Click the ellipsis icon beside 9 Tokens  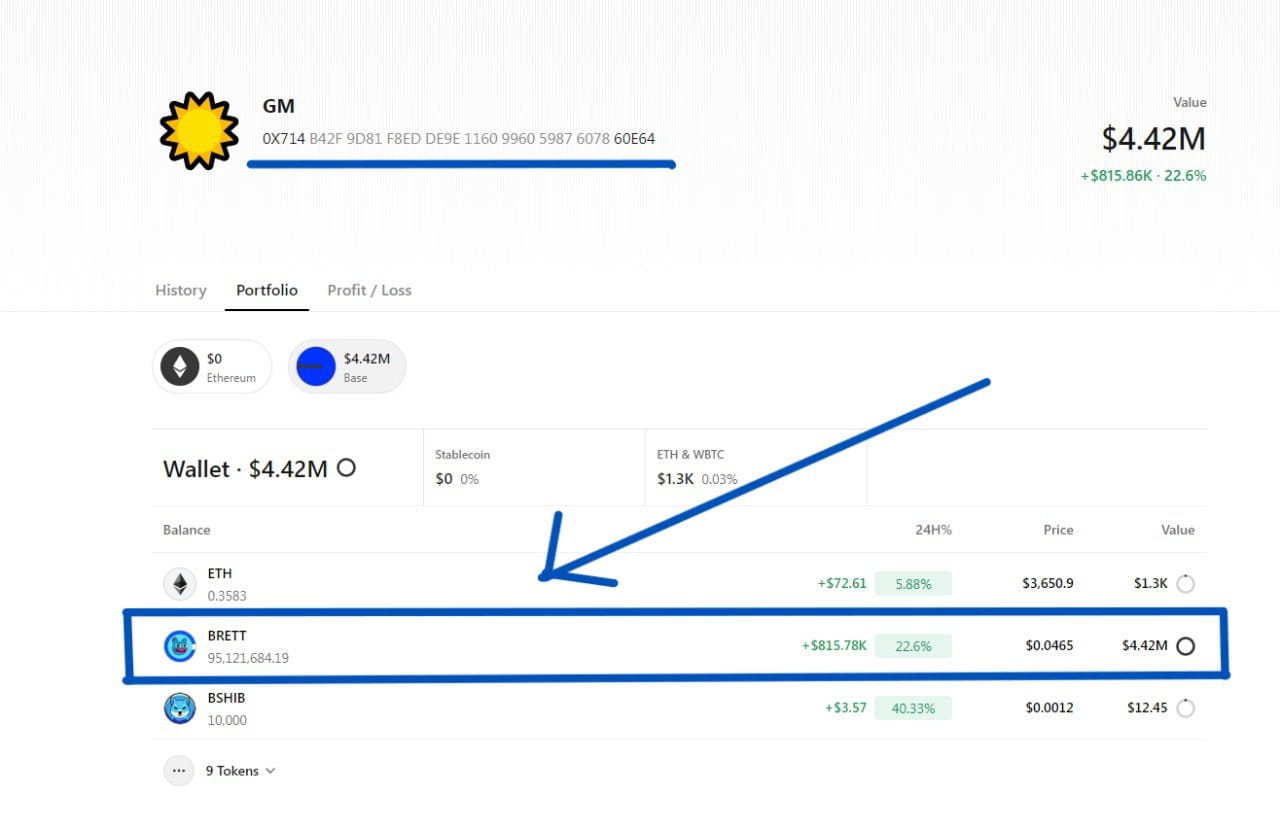(x=178, y=770)
